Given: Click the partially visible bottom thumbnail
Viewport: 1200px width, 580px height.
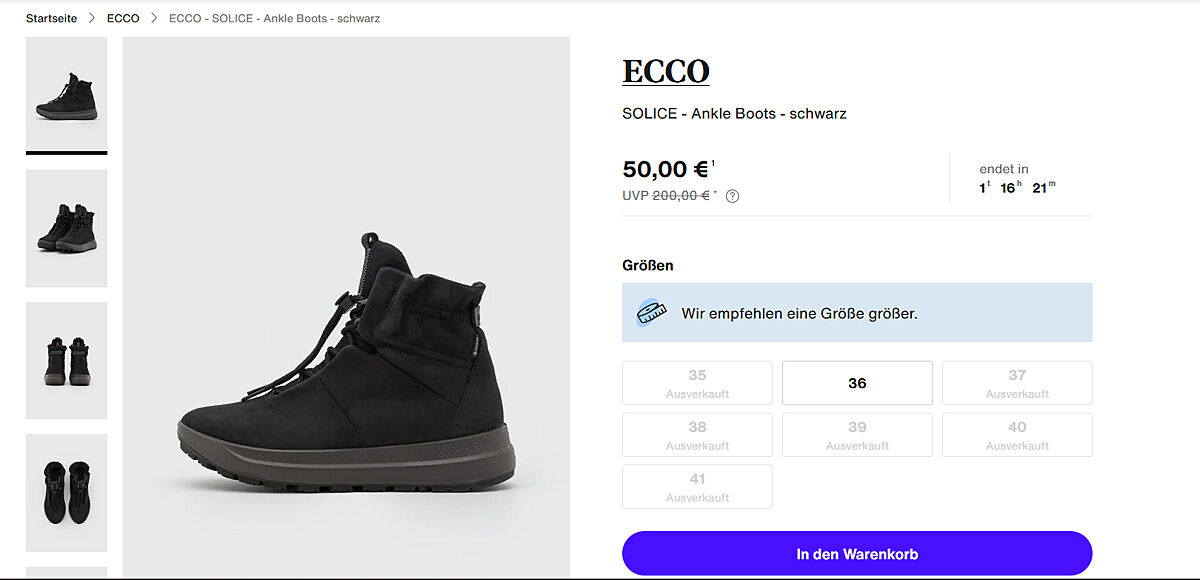Looking at the screenshot, I should 66,573.
